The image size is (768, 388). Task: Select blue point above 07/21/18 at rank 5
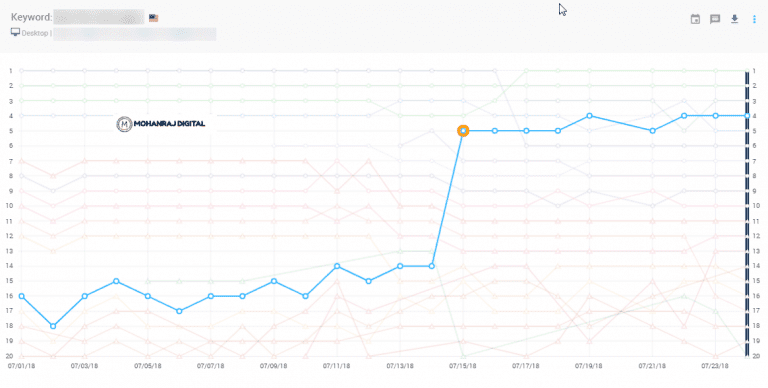point(652,131)
